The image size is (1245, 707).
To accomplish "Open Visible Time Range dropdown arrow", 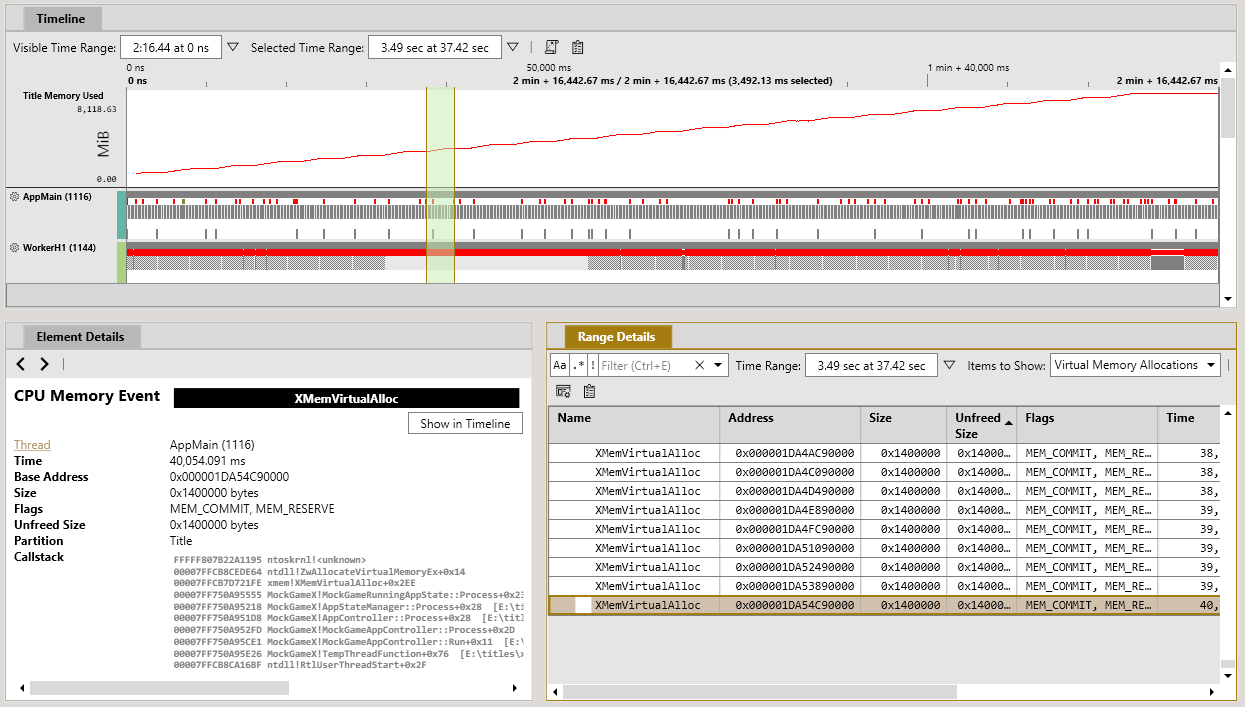I will tap(233, 47).
